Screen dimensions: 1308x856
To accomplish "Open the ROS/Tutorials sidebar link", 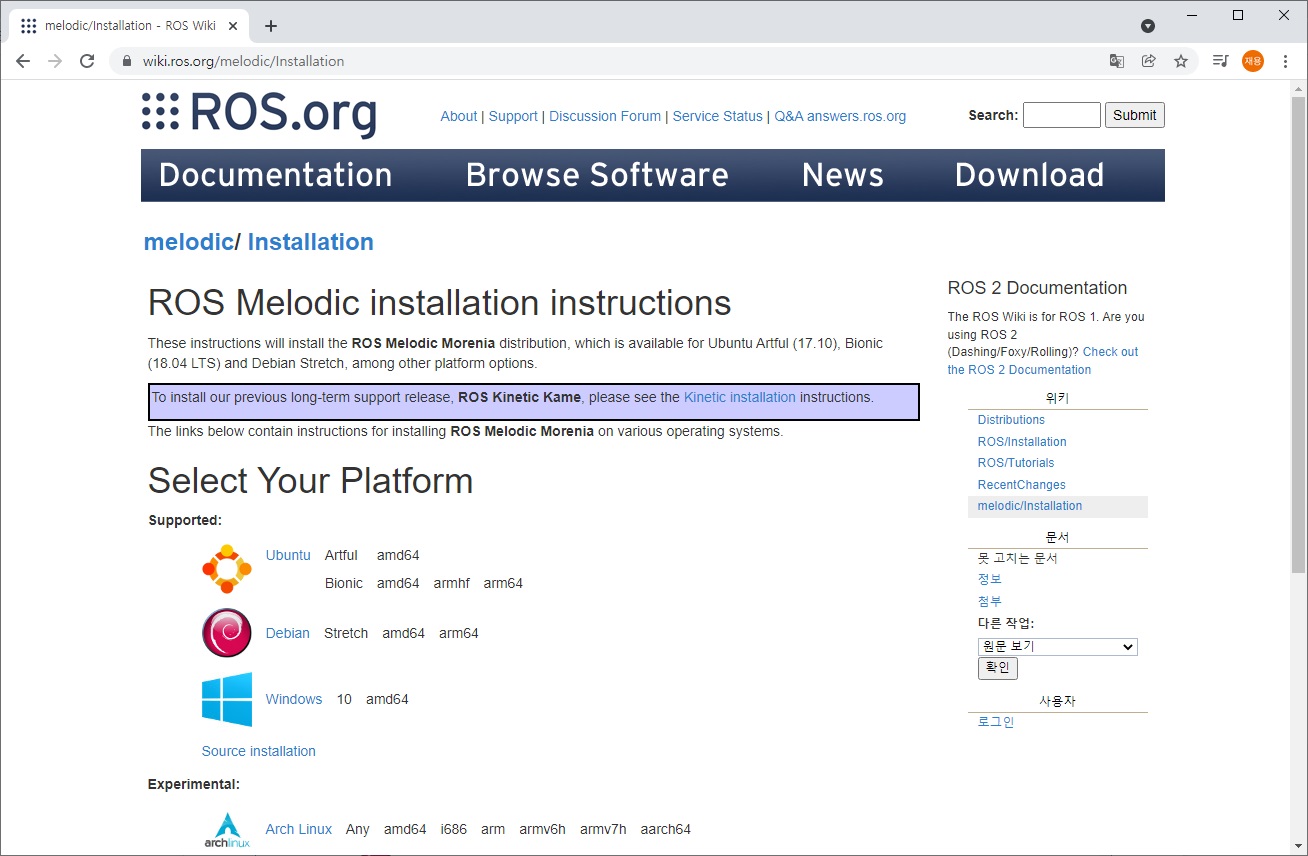I will [x=1016, y=463].
